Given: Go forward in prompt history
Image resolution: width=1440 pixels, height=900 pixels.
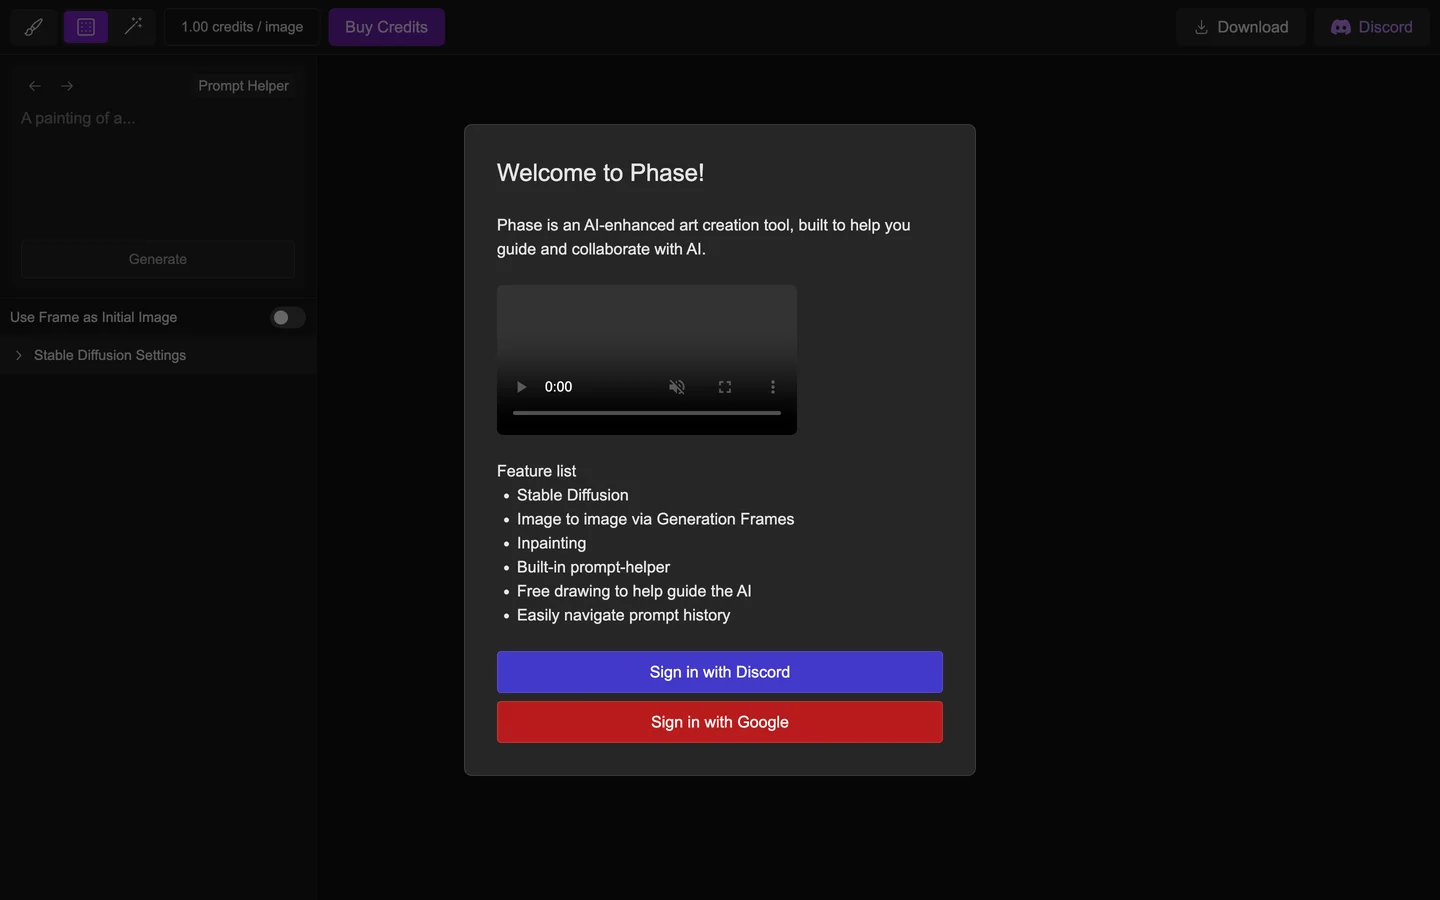Looking at the screenshot, I should (x=67, y=86).
